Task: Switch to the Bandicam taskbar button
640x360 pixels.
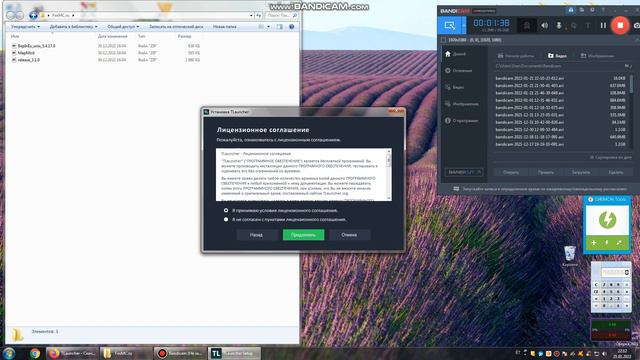Action: click(180, 353)
